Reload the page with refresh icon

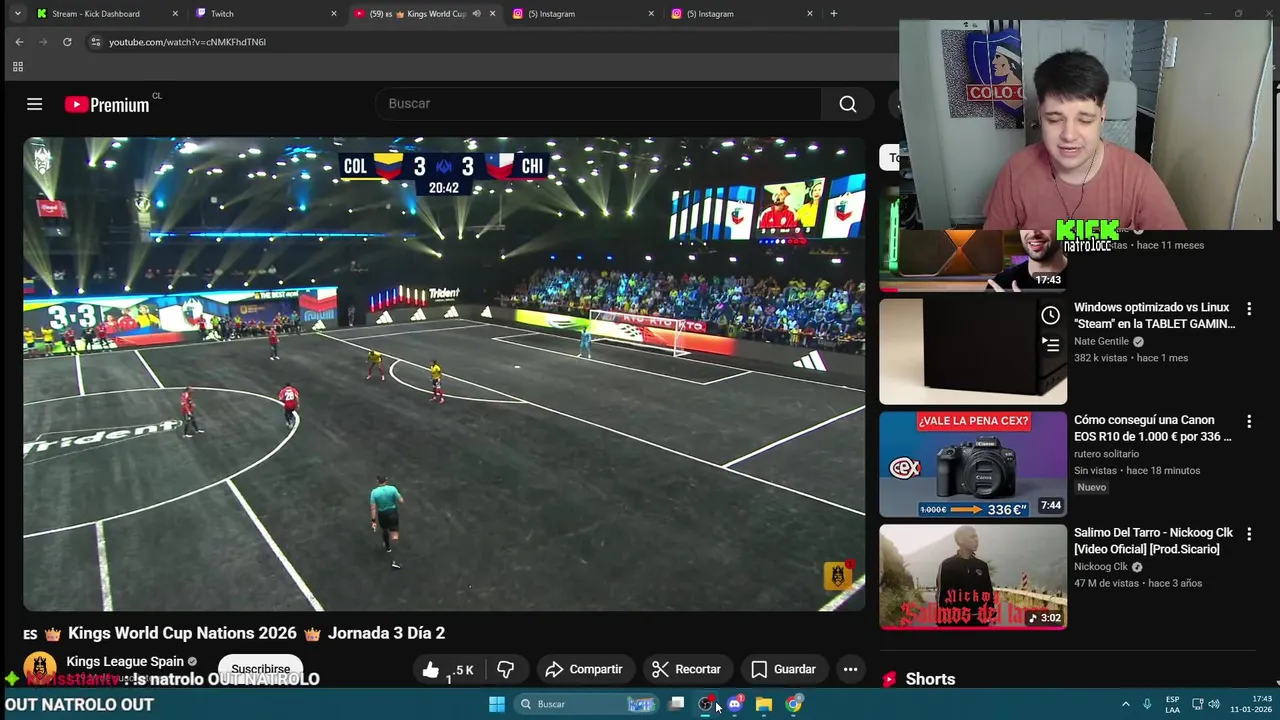[67, 42]
